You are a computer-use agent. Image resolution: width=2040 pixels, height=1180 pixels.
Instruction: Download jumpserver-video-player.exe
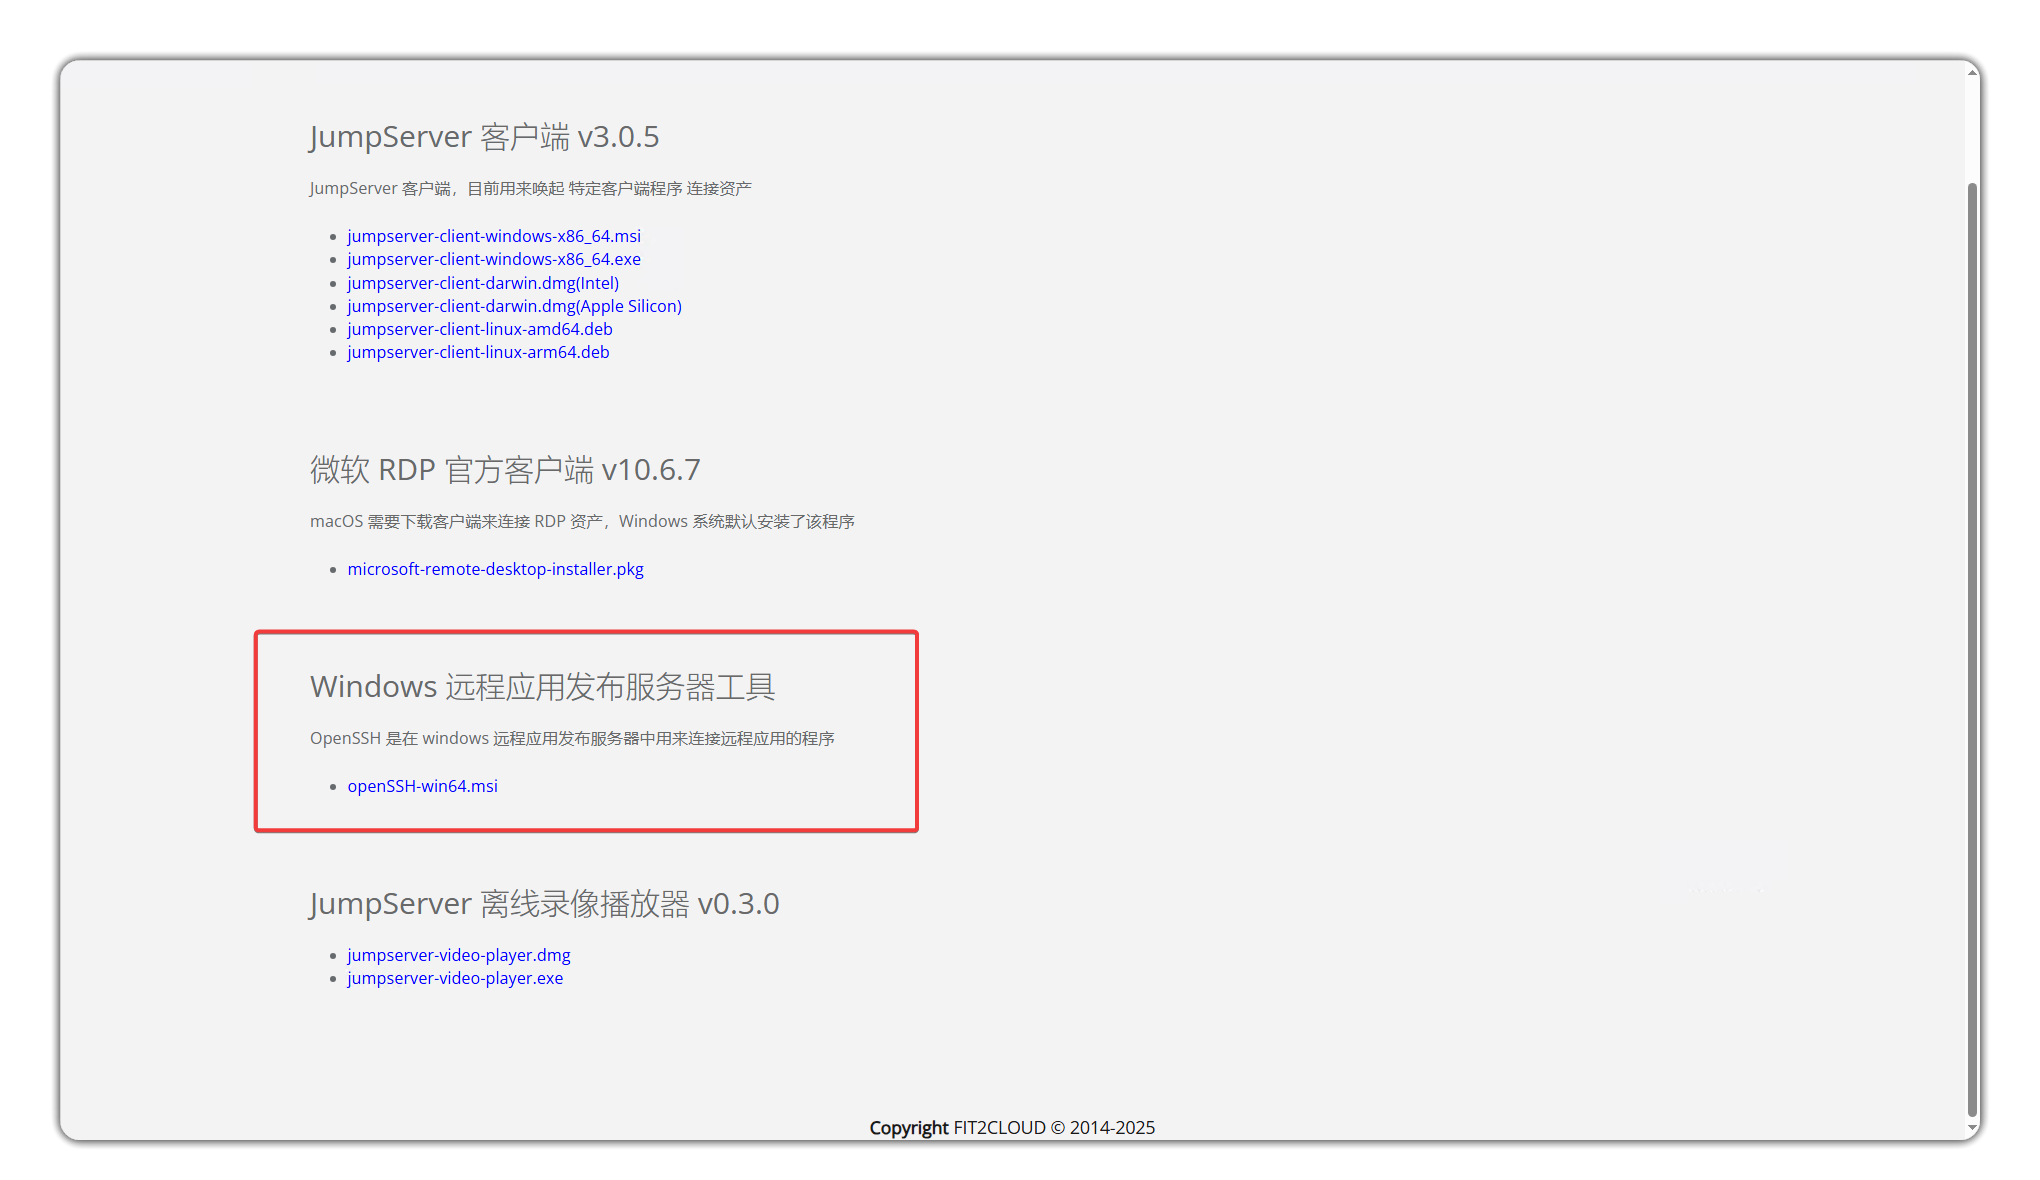coord(455,978)
